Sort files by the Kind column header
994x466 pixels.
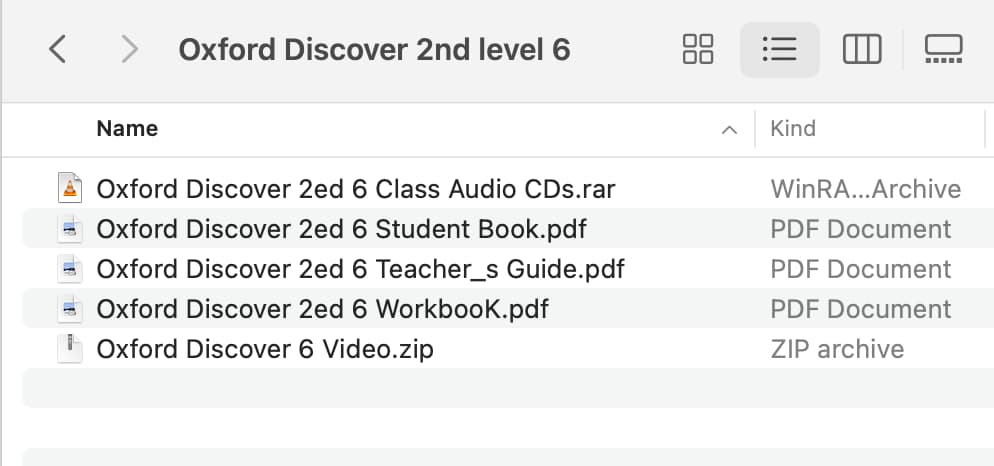tap(793, 129)
